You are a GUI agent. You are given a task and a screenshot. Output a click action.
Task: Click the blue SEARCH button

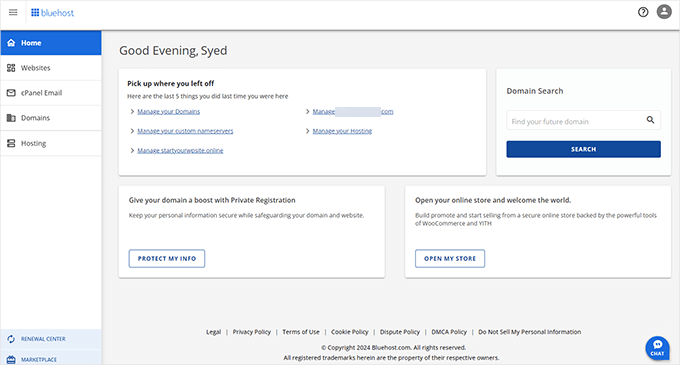(x=583, y=149)
